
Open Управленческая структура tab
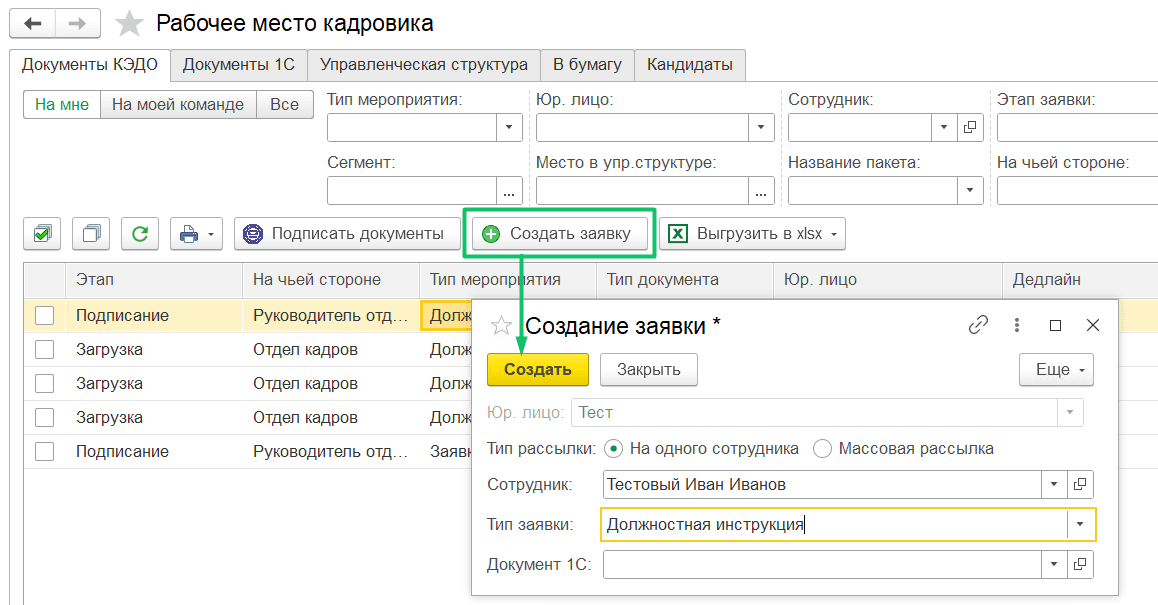(424, 65)
